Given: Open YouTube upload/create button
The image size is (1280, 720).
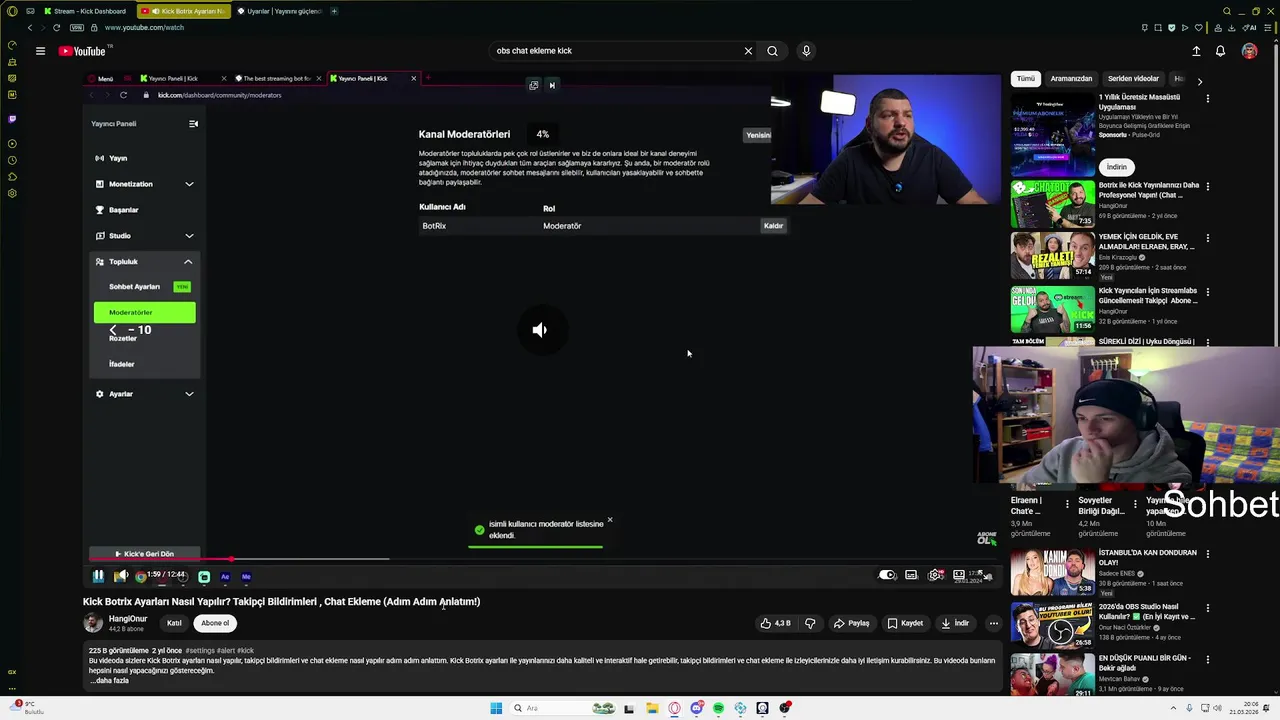Looking at the screenshot, I should point(1196,51).
